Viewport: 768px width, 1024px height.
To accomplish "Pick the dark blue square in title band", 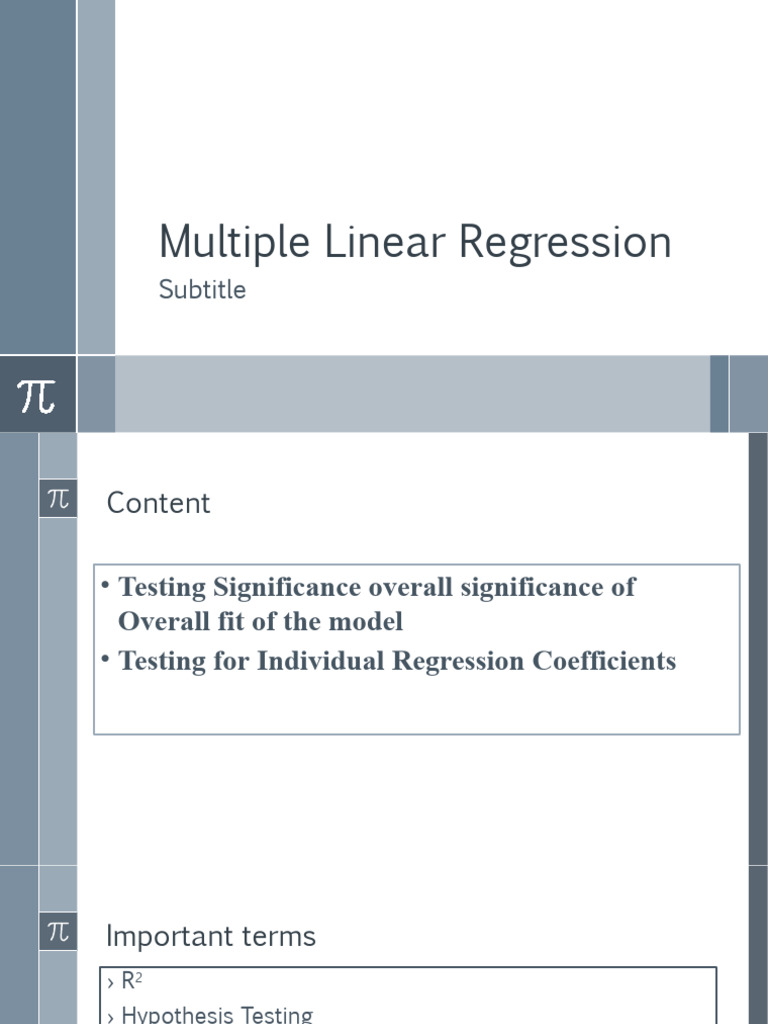I will coord(719,394).
